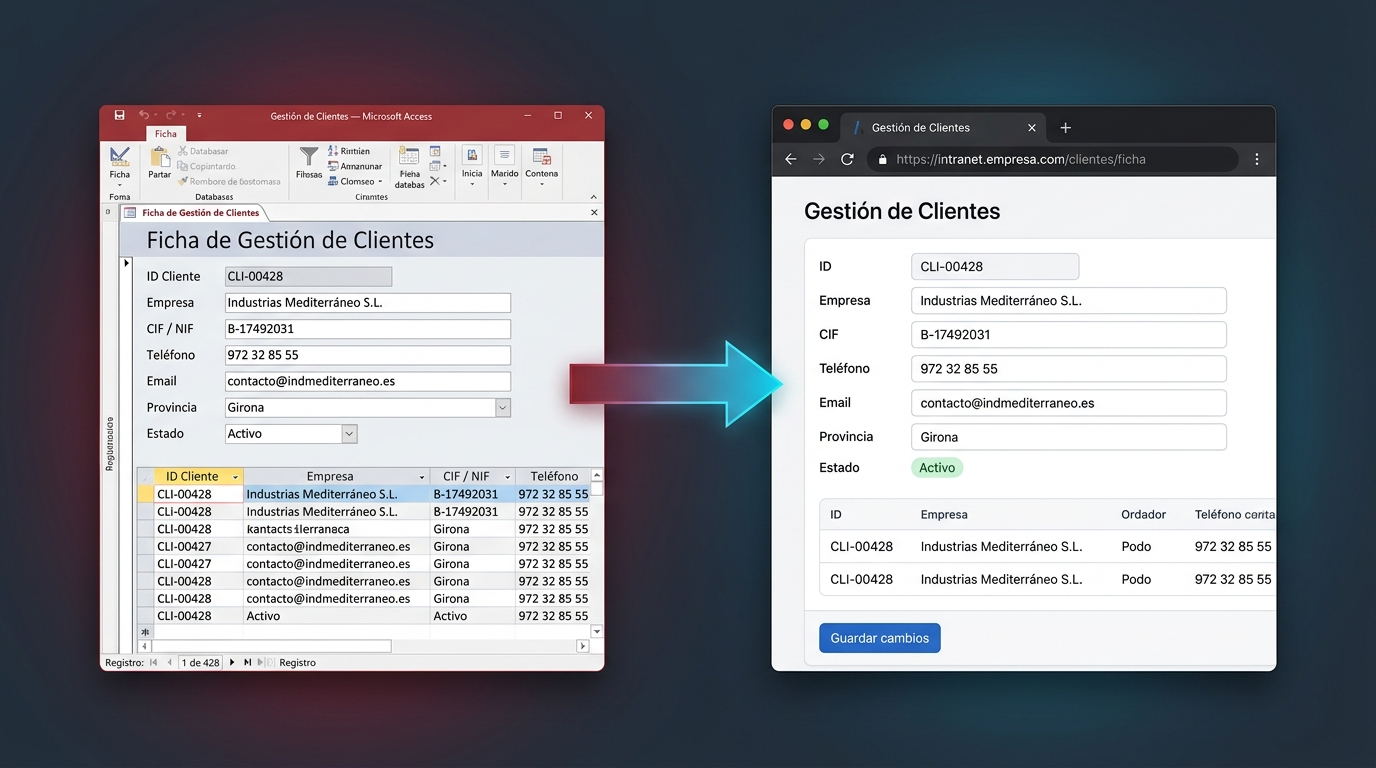Click the Email field in the Access form
The height and width of the screenshot is (768, 1376).
[x=368, y=381]
